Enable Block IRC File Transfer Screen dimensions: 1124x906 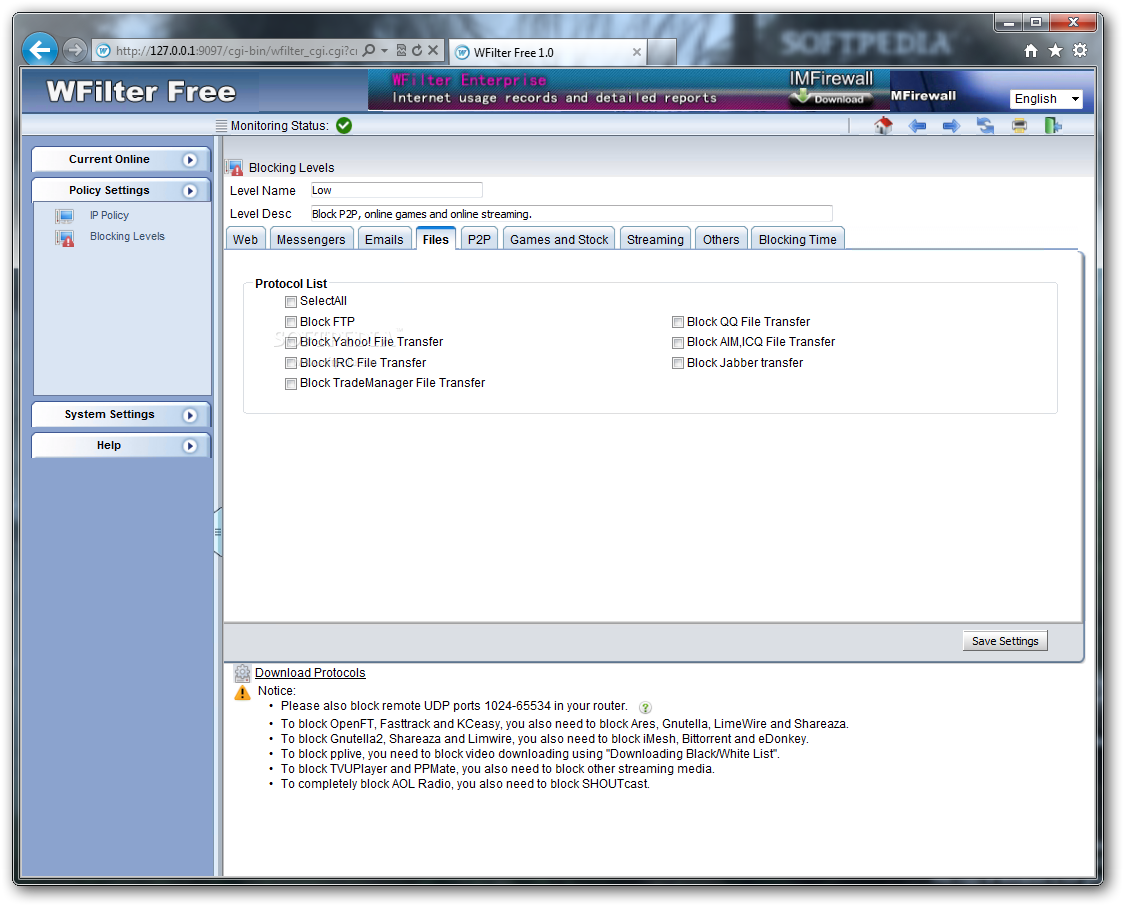pos(291,363)
